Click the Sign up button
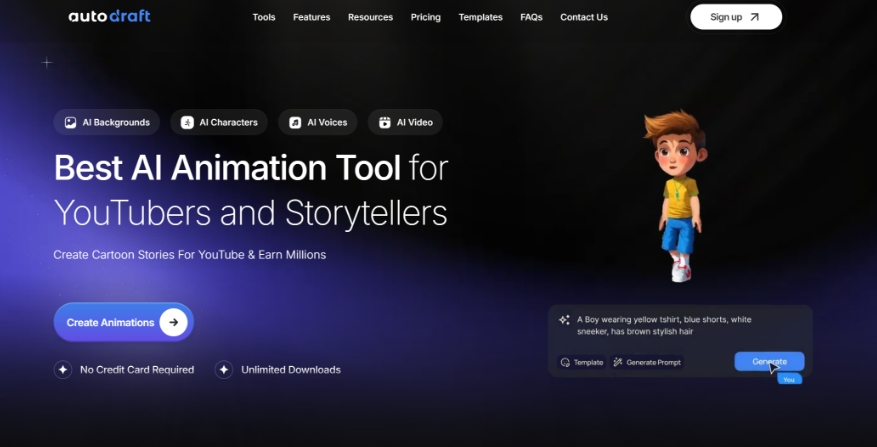 736,17
